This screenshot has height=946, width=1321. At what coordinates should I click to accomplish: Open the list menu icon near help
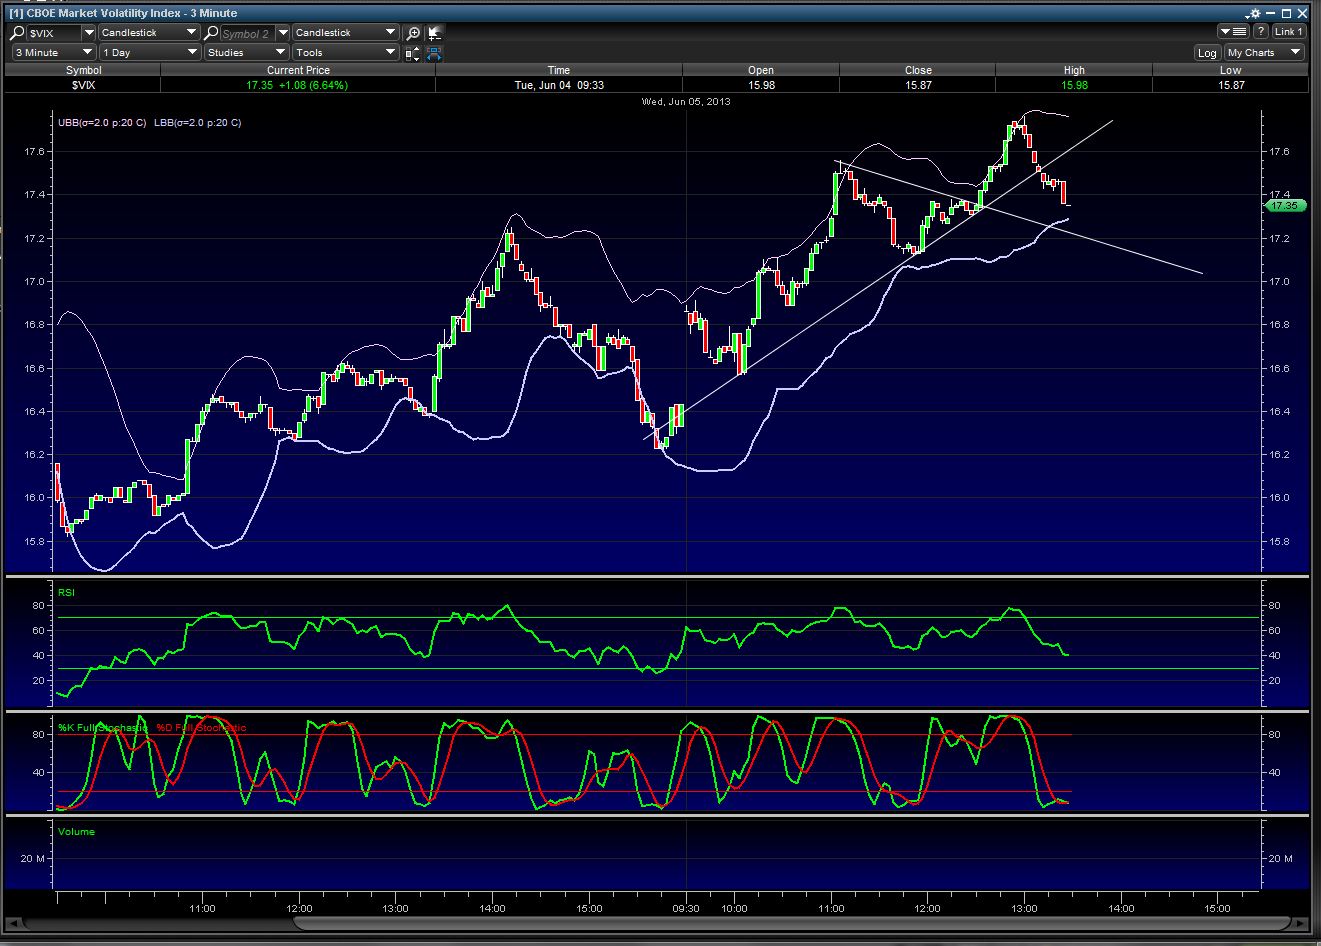(x=1235, y=32)
